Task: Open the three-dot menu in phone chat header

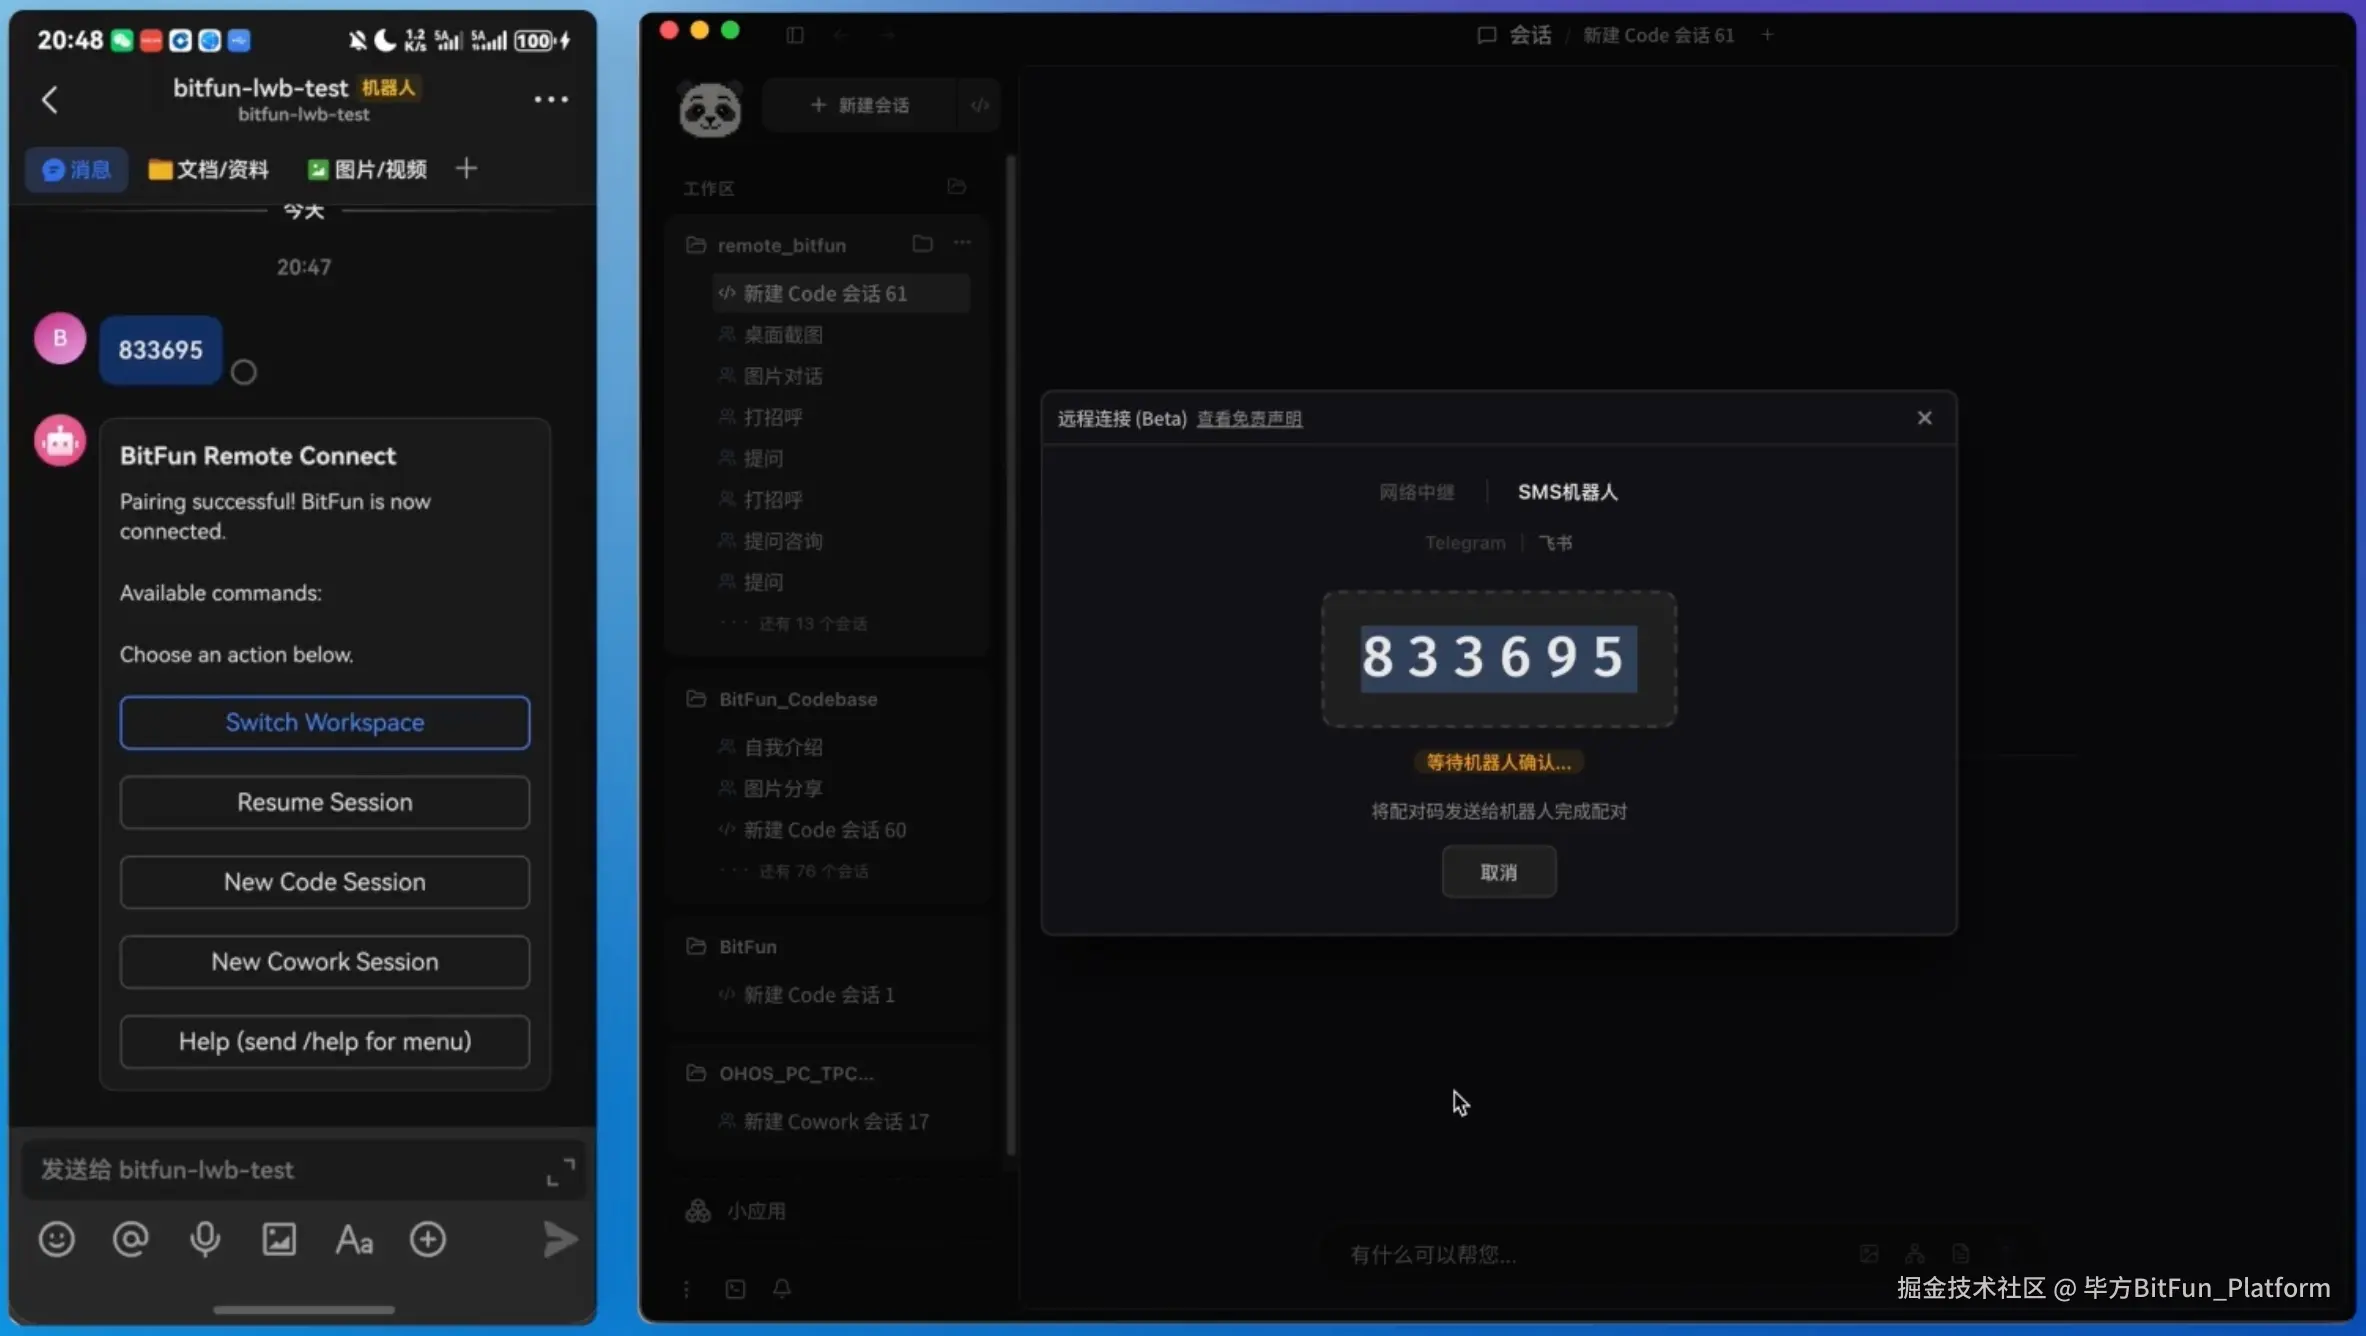Action: pyautogui.click(x=551, y=99)
